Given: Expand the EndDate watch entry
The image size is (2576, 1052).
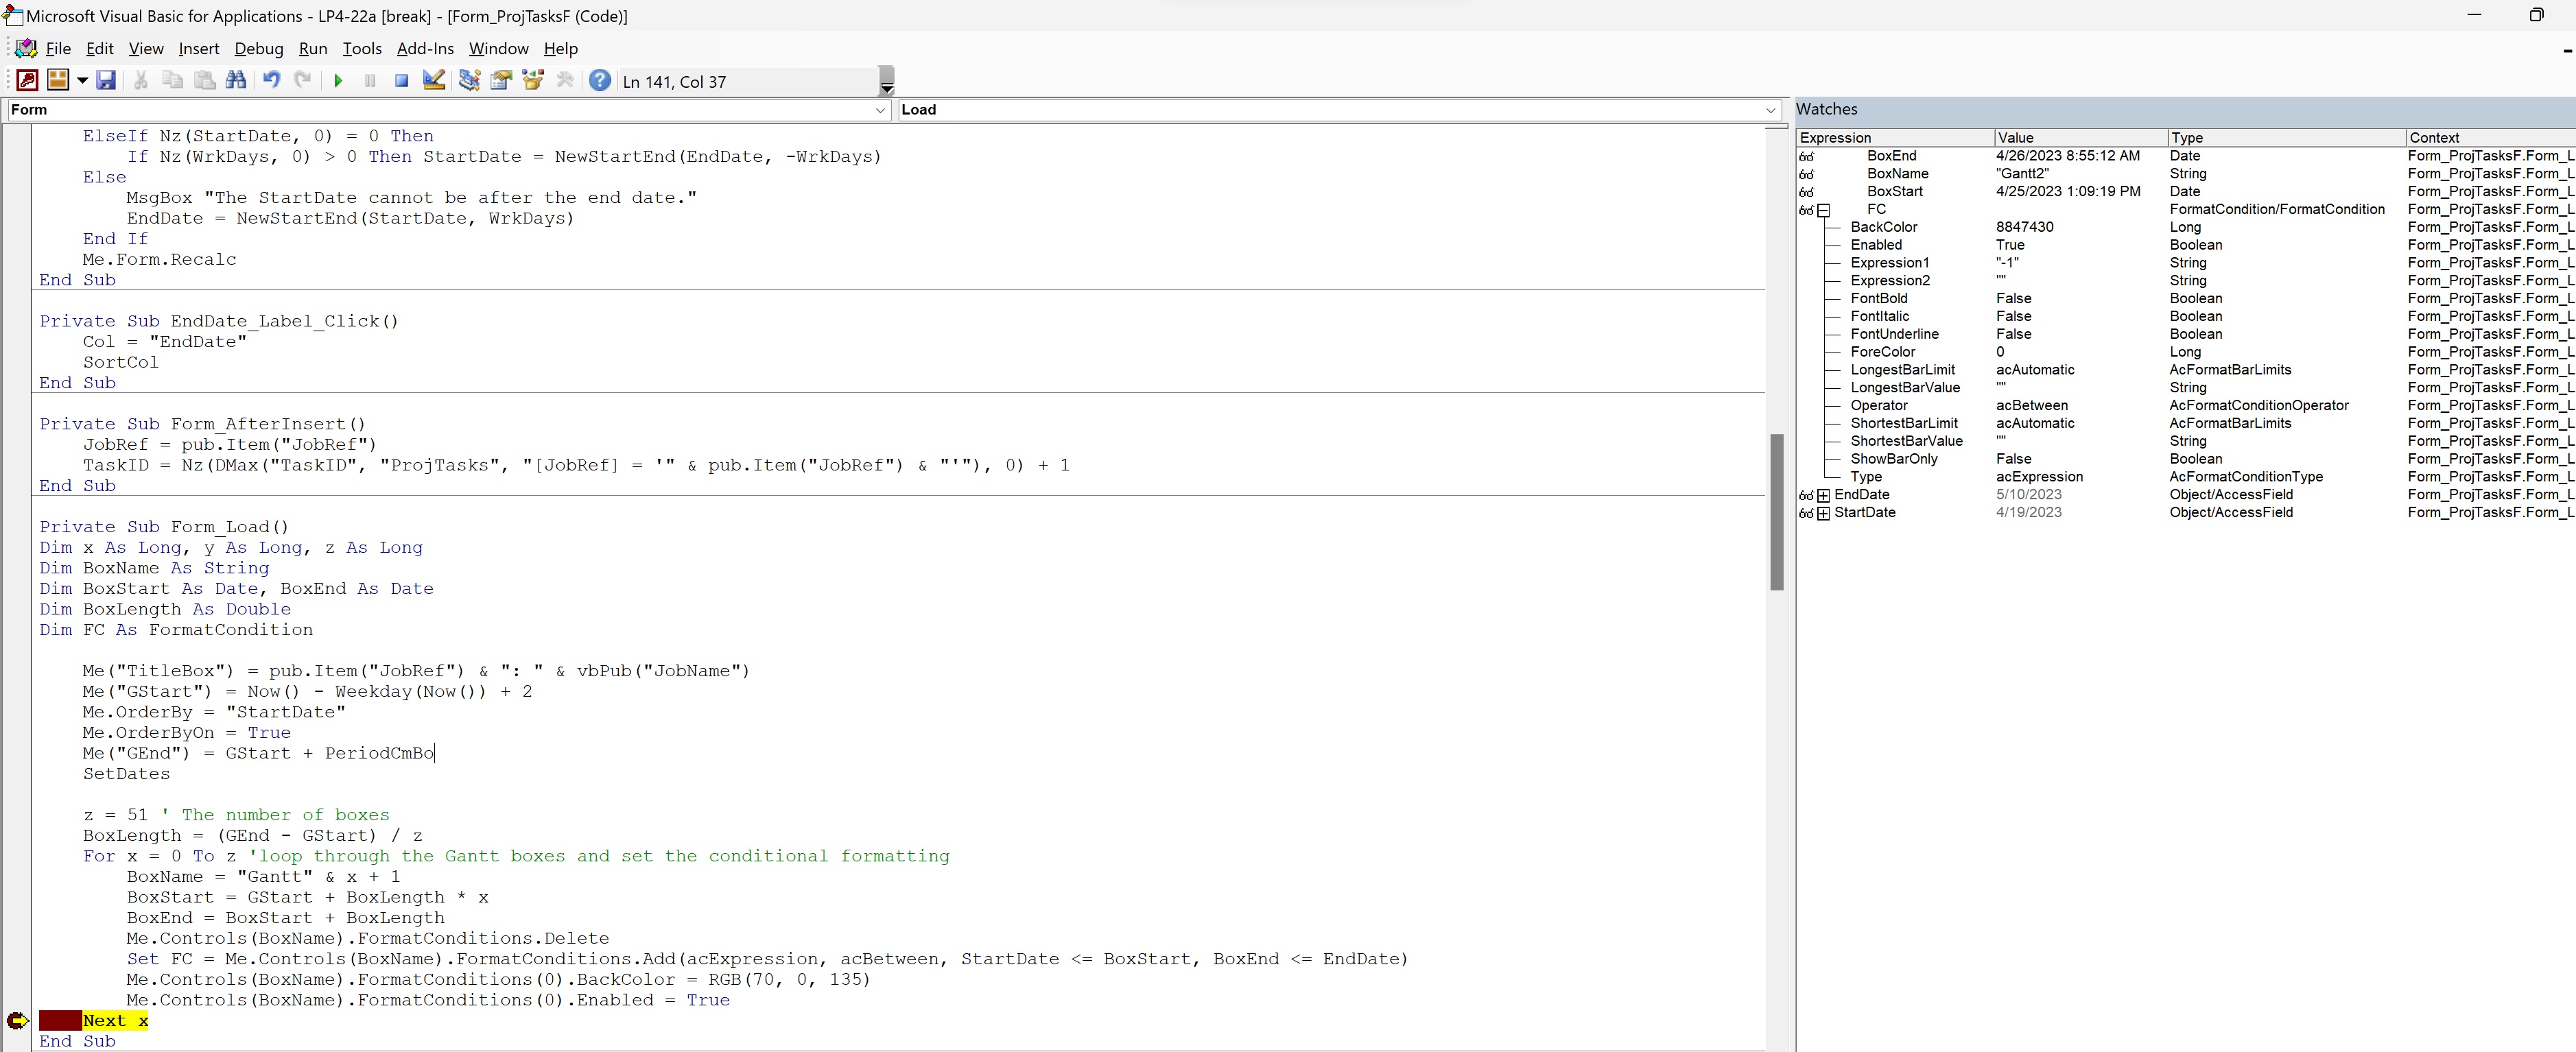Looking at the screenshot, I should click(x=1823, y=495).
